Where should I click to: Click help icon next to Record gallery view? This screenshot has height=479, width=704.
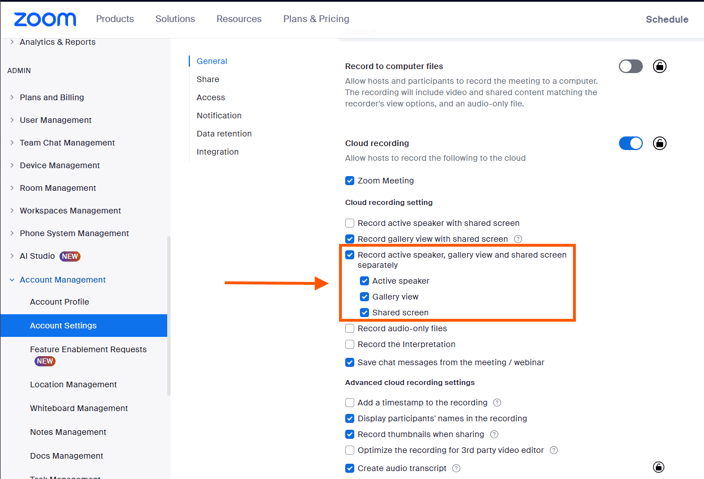coord(518,240)
